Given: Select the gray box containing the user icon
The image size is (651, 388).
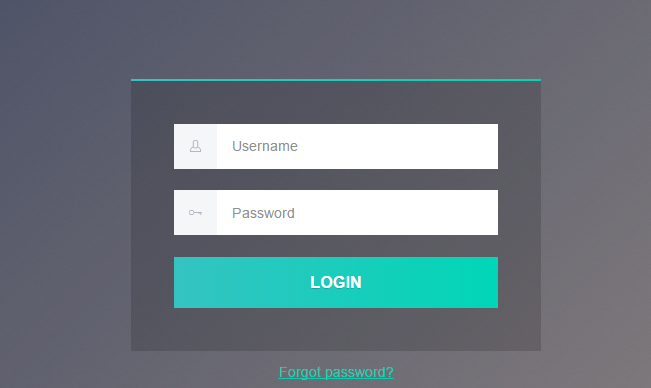Looking at the screenshot, I should click(196, 146).
